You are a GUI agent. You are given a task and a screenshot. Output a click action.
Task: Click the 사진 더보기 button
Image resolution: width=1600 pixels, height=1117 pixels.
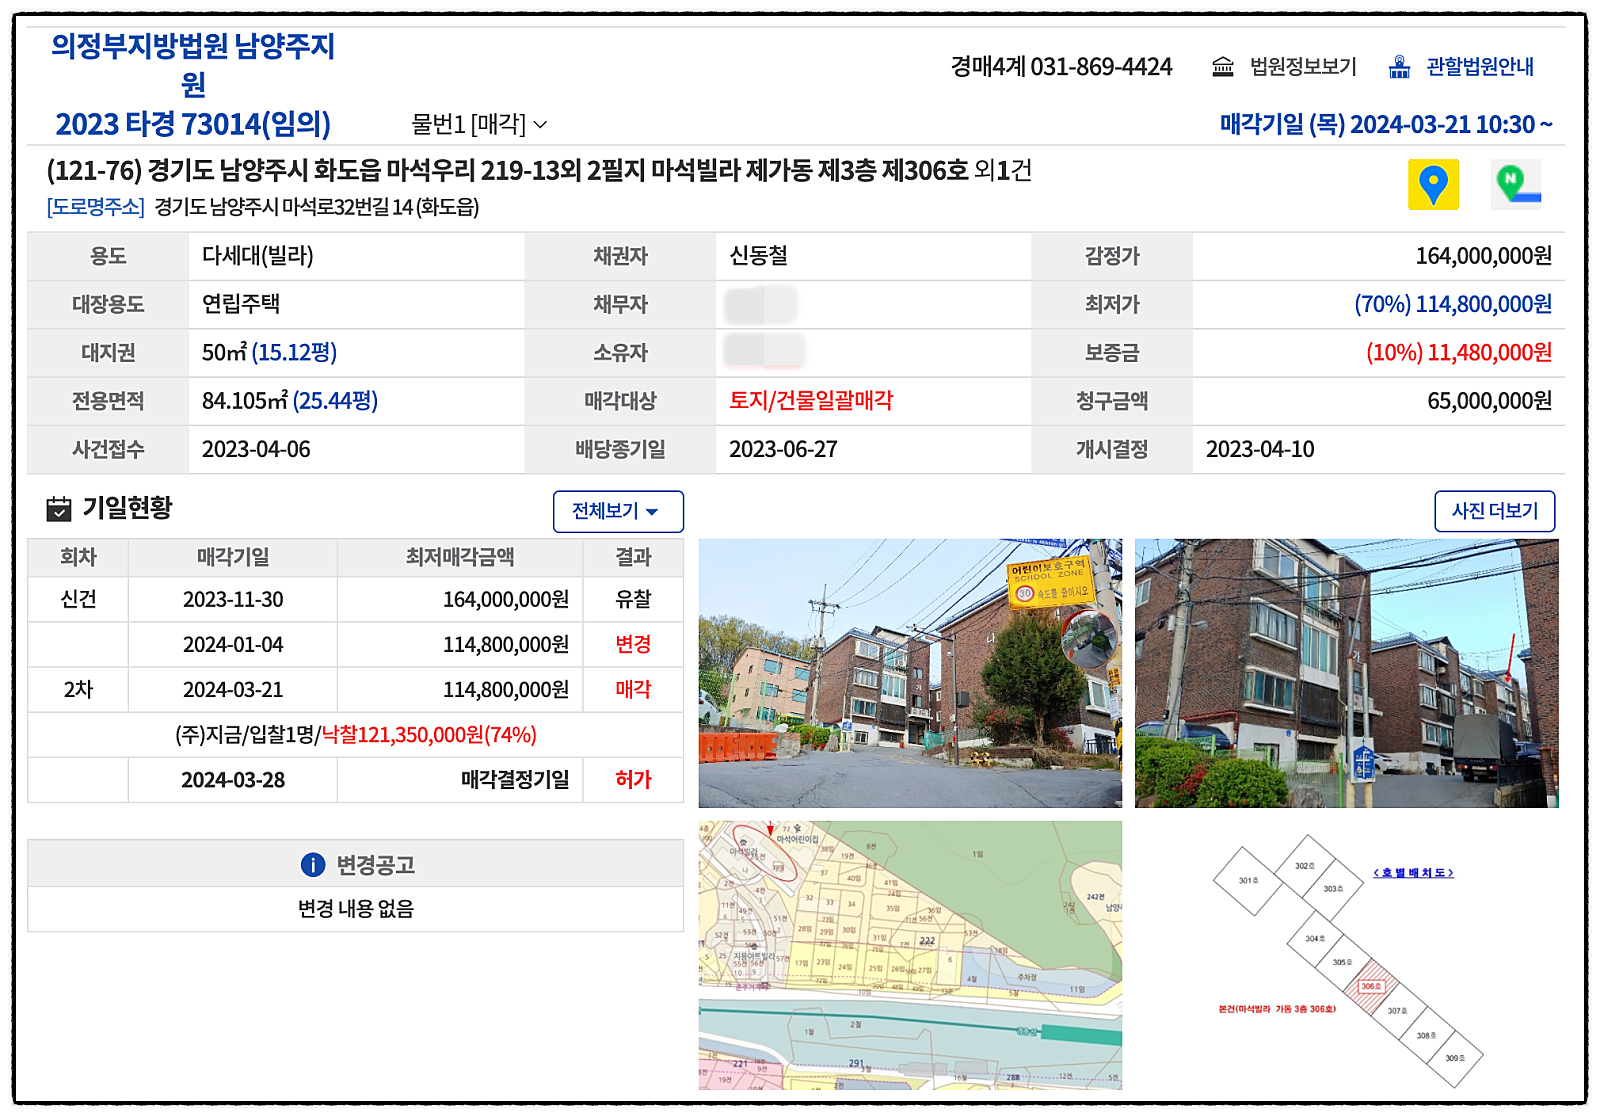[x=1495, y=511]
